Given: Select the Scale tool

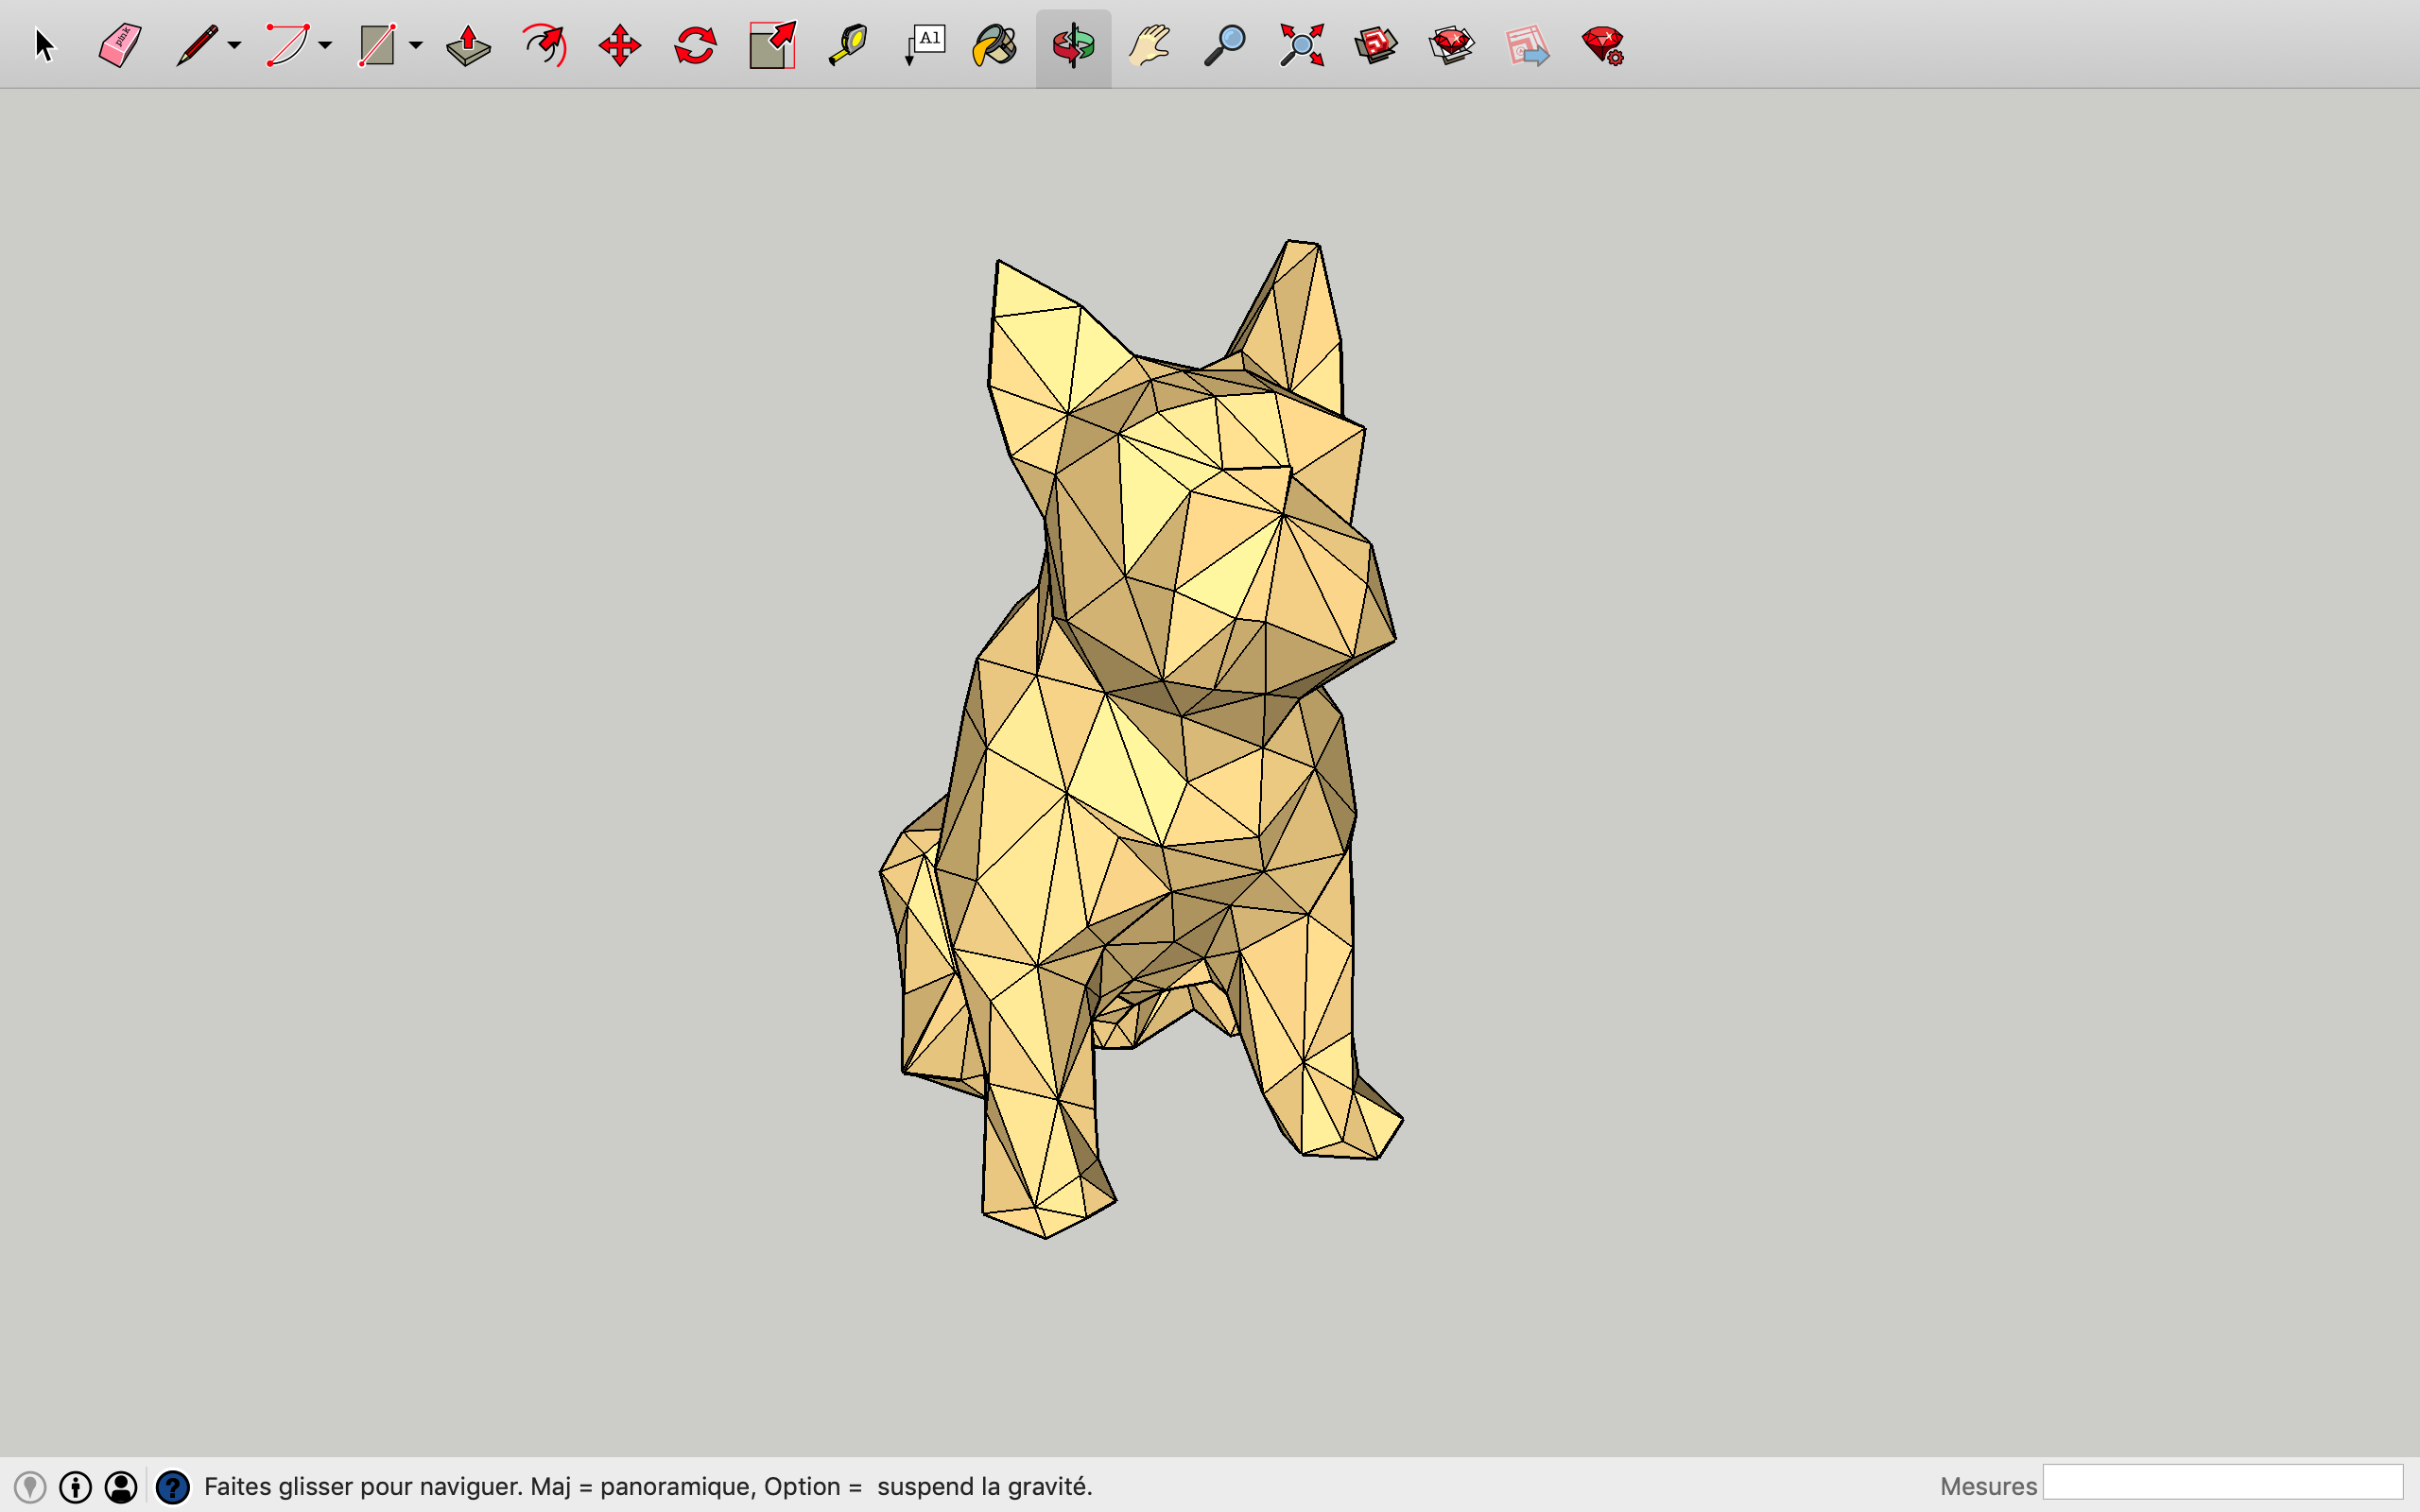Looking at the screenshot, I should (772, 45).
